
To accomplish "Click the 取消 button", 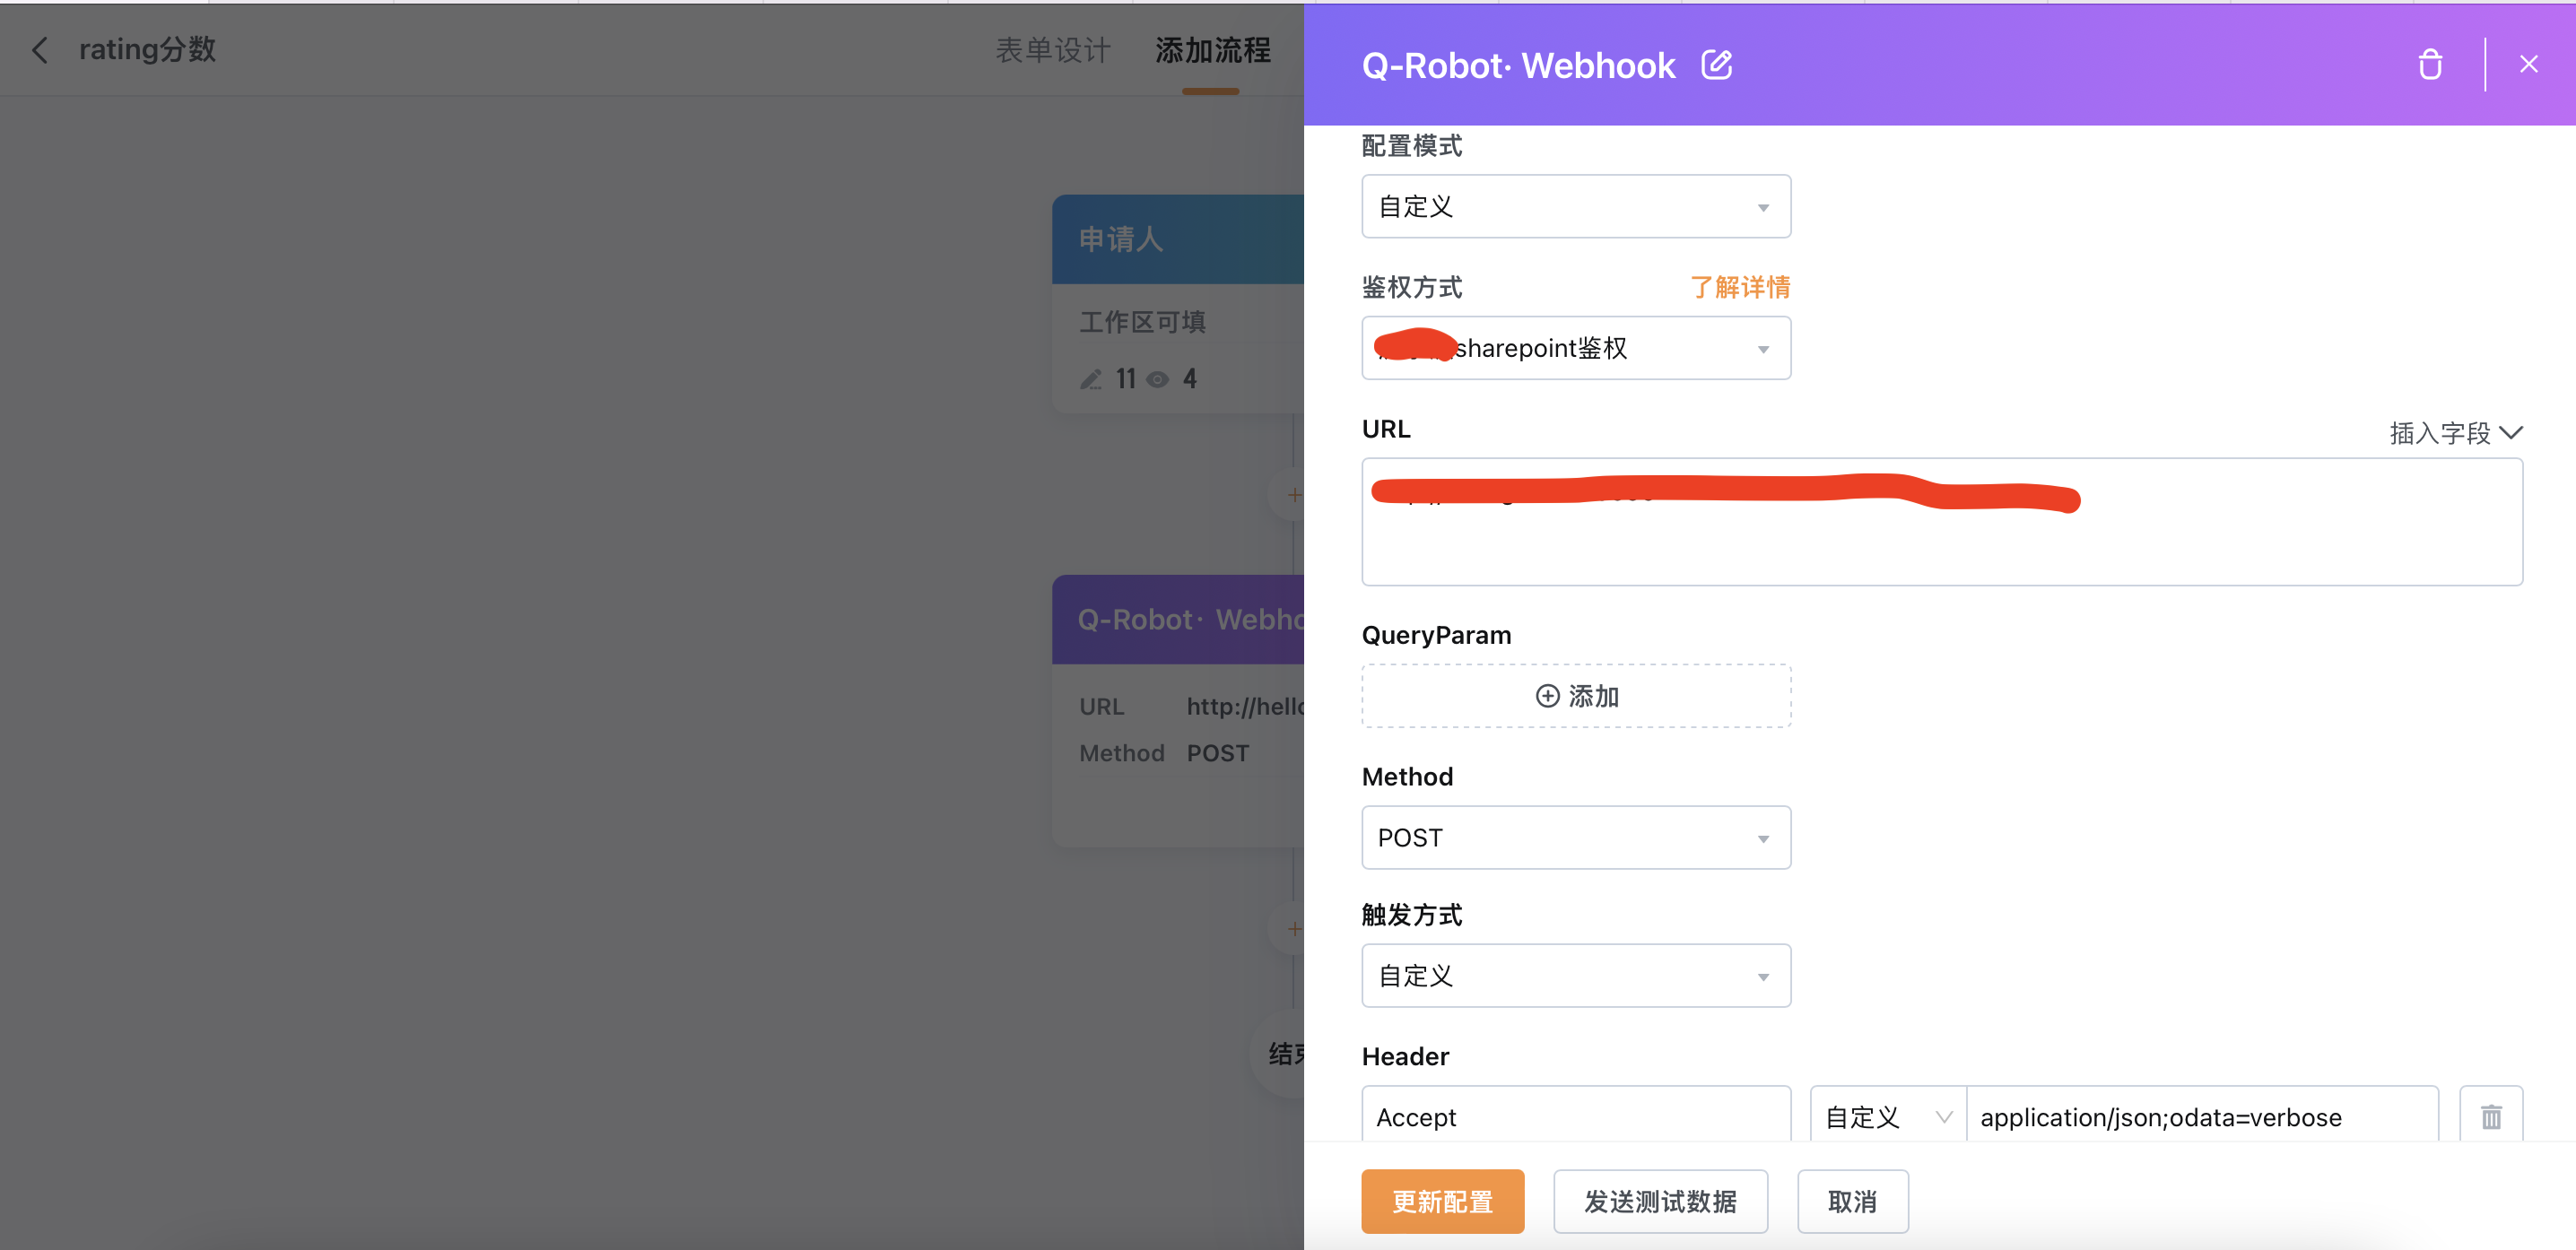I will [1852, 1201].
